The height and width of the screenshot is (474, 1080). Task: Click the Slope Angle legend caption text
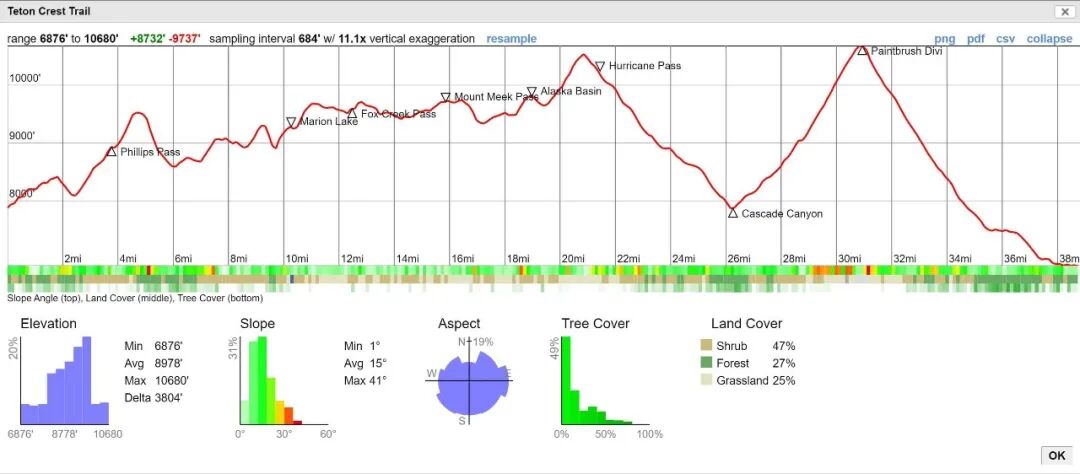(x=135, y=298)
